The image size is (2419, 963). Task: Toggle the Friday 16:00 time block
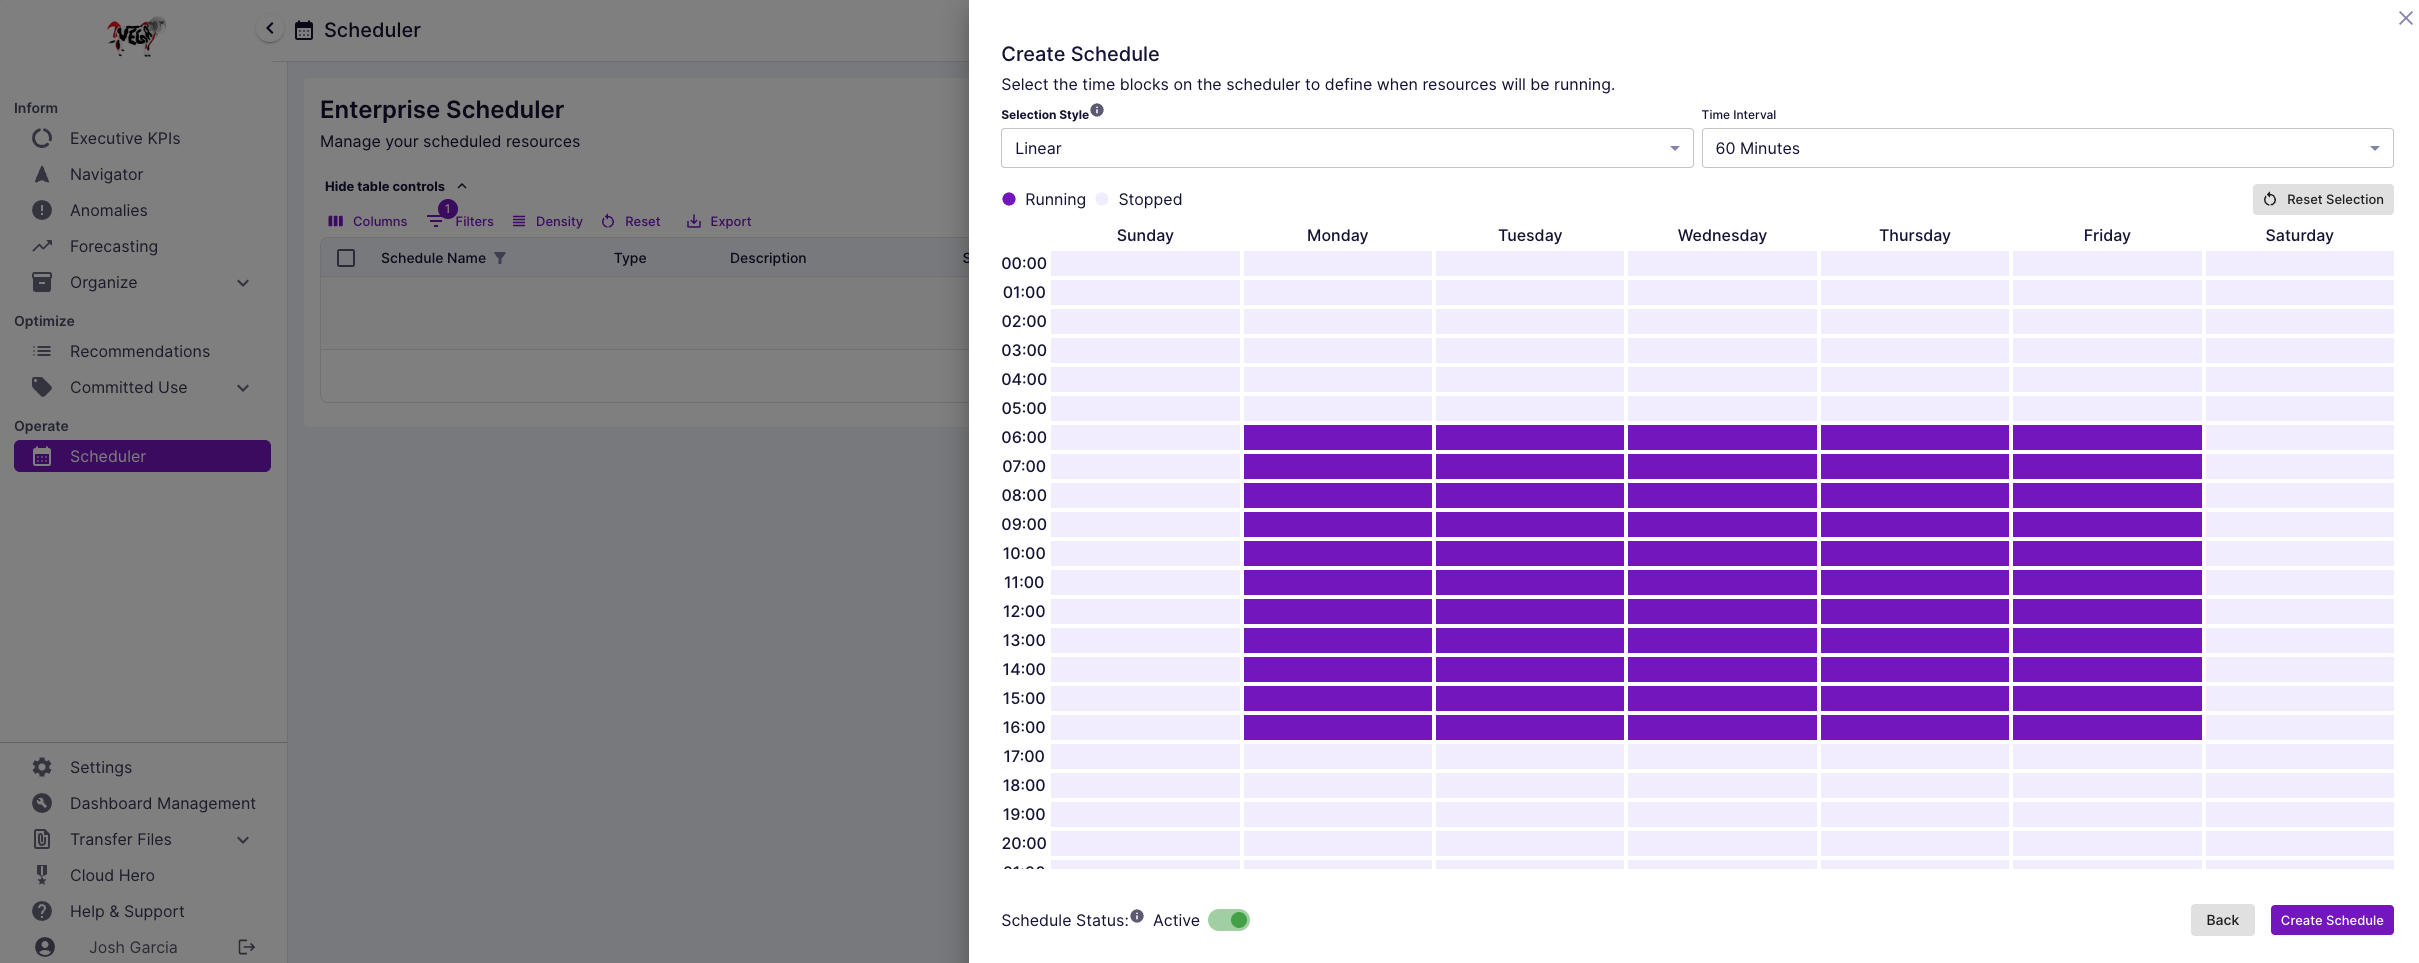click(2107, 727)
